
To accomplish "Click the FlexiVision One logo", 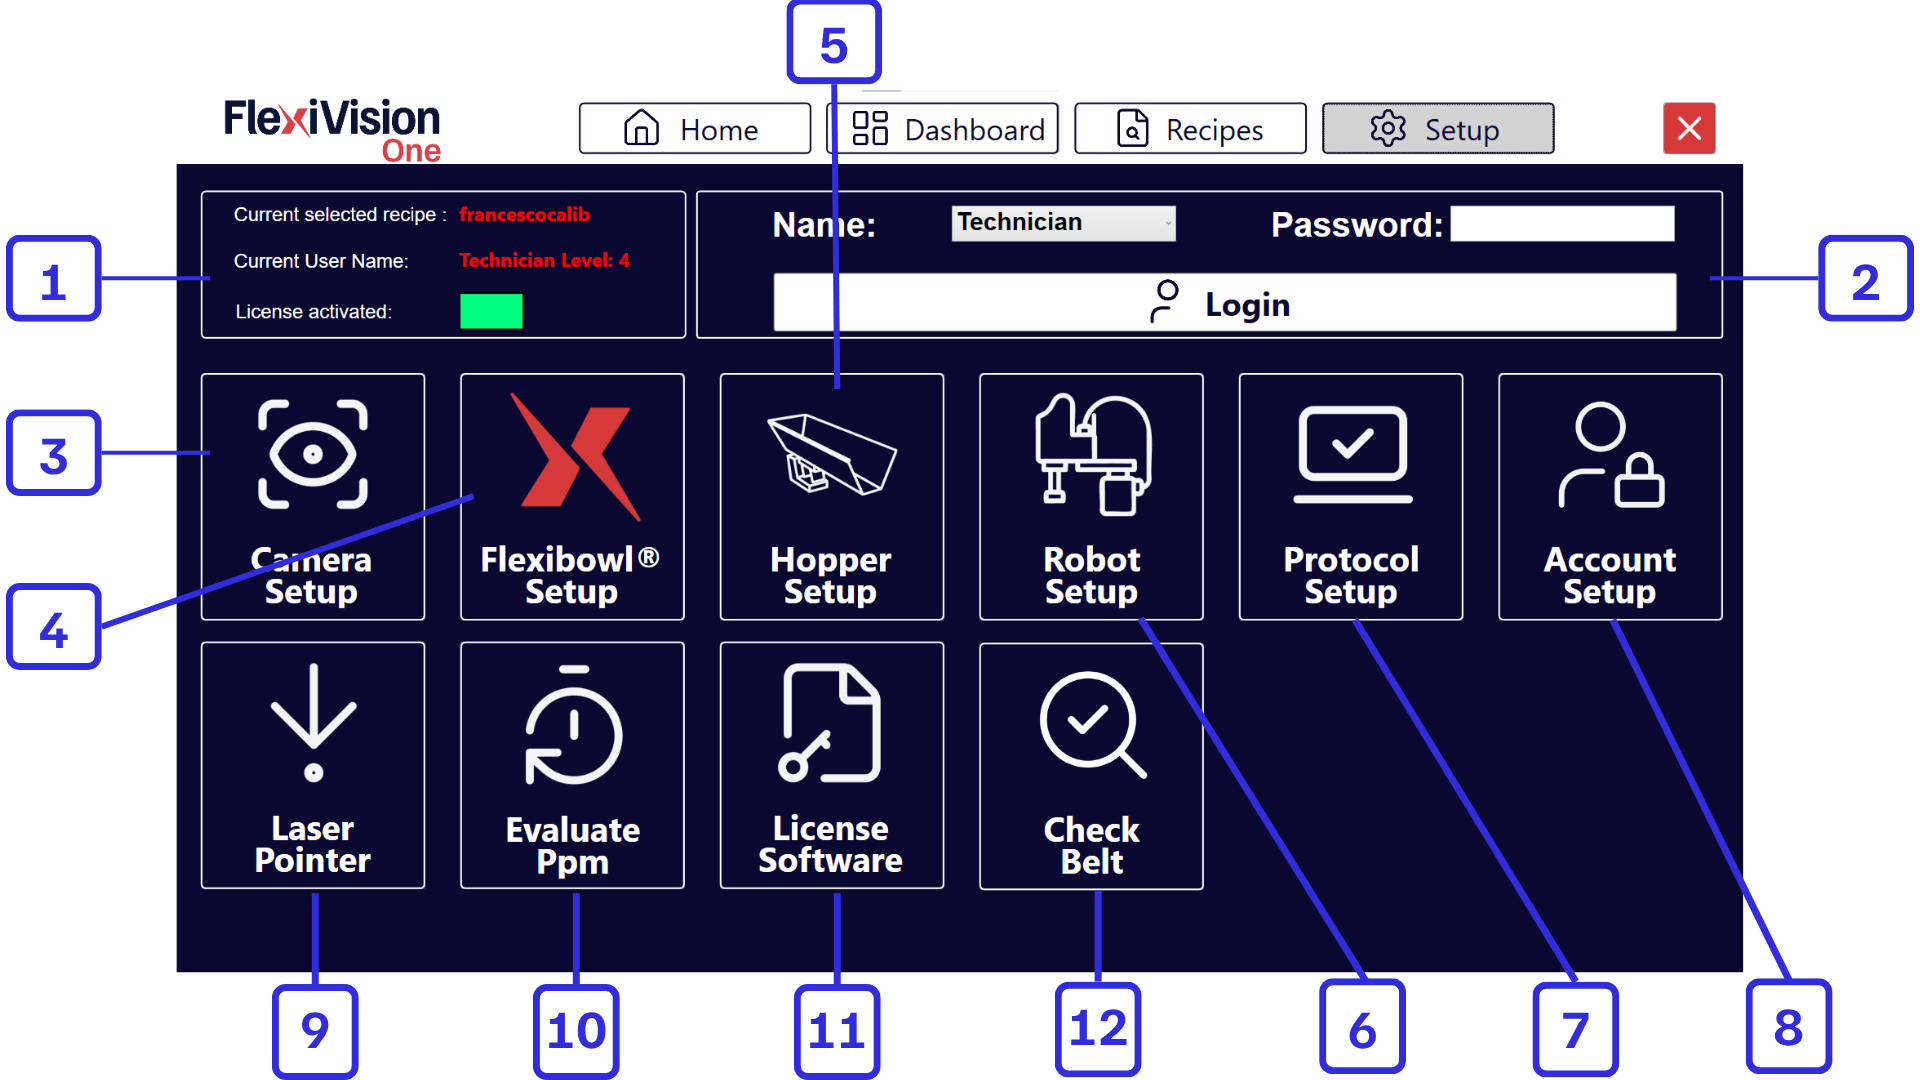I will 332,130.
